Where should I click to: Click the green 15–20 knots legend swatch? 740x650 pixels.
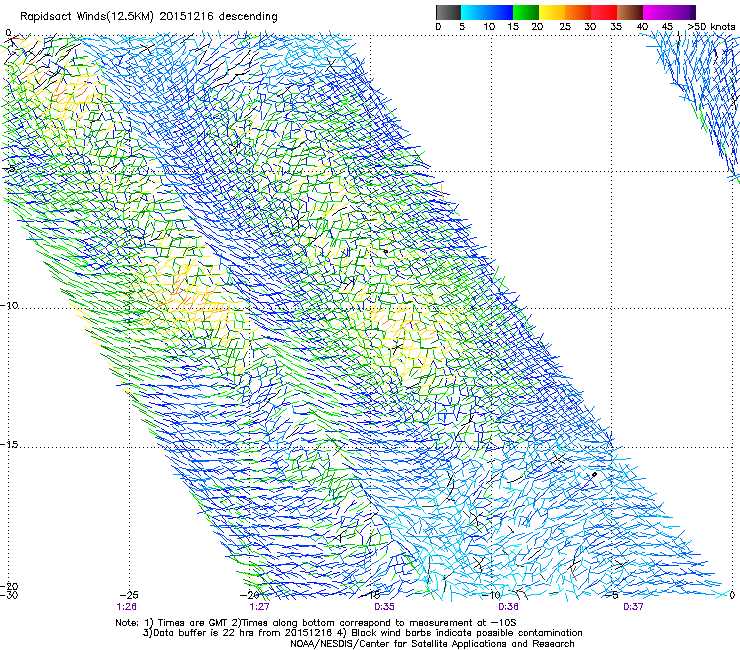pos(526,12)
